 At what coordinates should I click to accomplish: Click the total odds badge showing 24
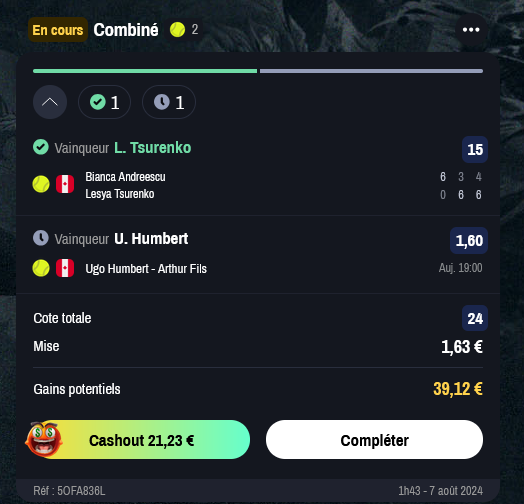point(475,318)
